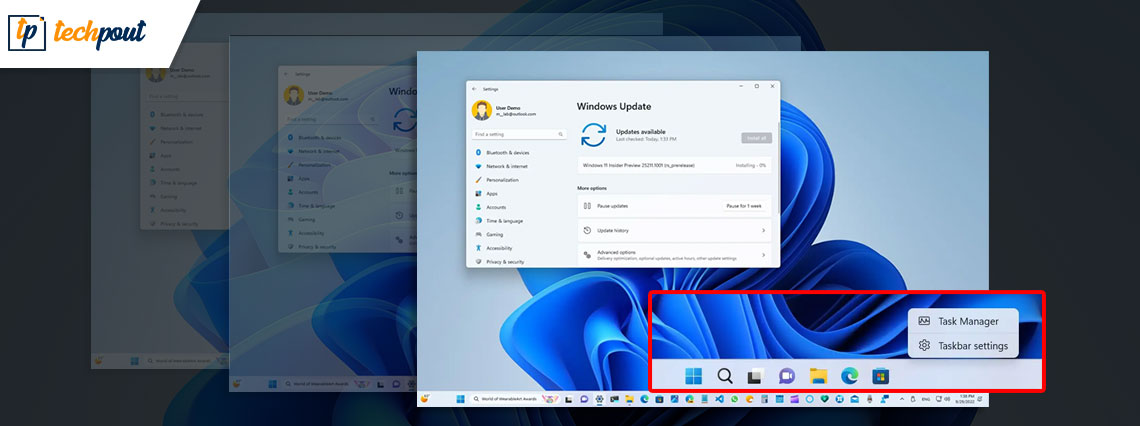Click the Start button in the enlarged taskbar
Screen dimensions: 1140x426
click(x=693, y=376)
